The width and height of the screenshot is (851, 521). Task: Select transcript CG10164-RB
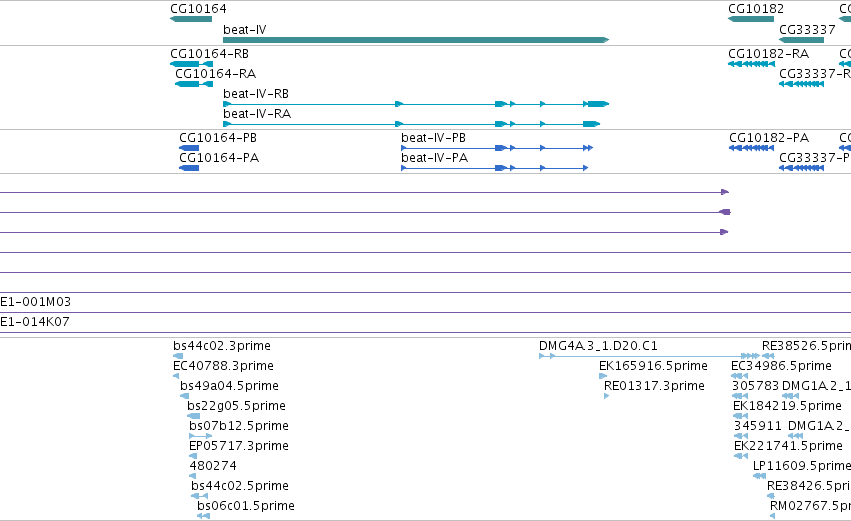209,54
